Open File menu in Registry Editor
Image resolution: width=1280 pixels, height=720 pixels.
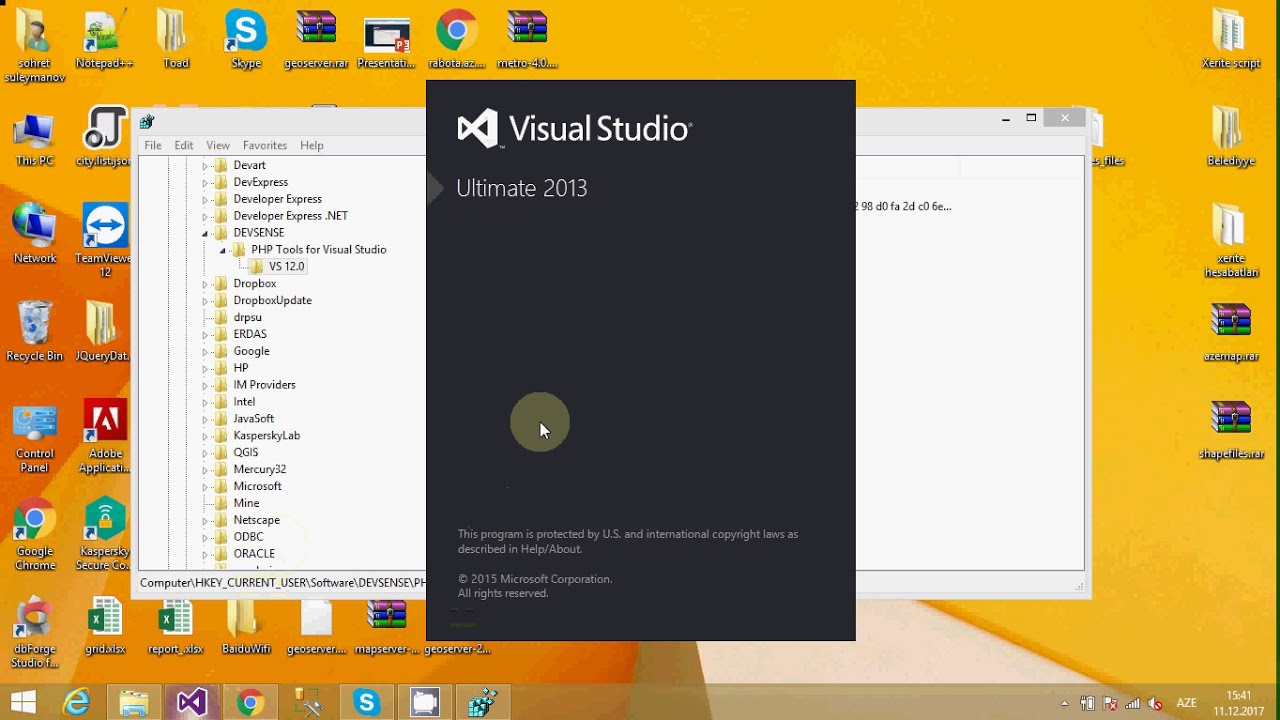[x=153, y=145]
